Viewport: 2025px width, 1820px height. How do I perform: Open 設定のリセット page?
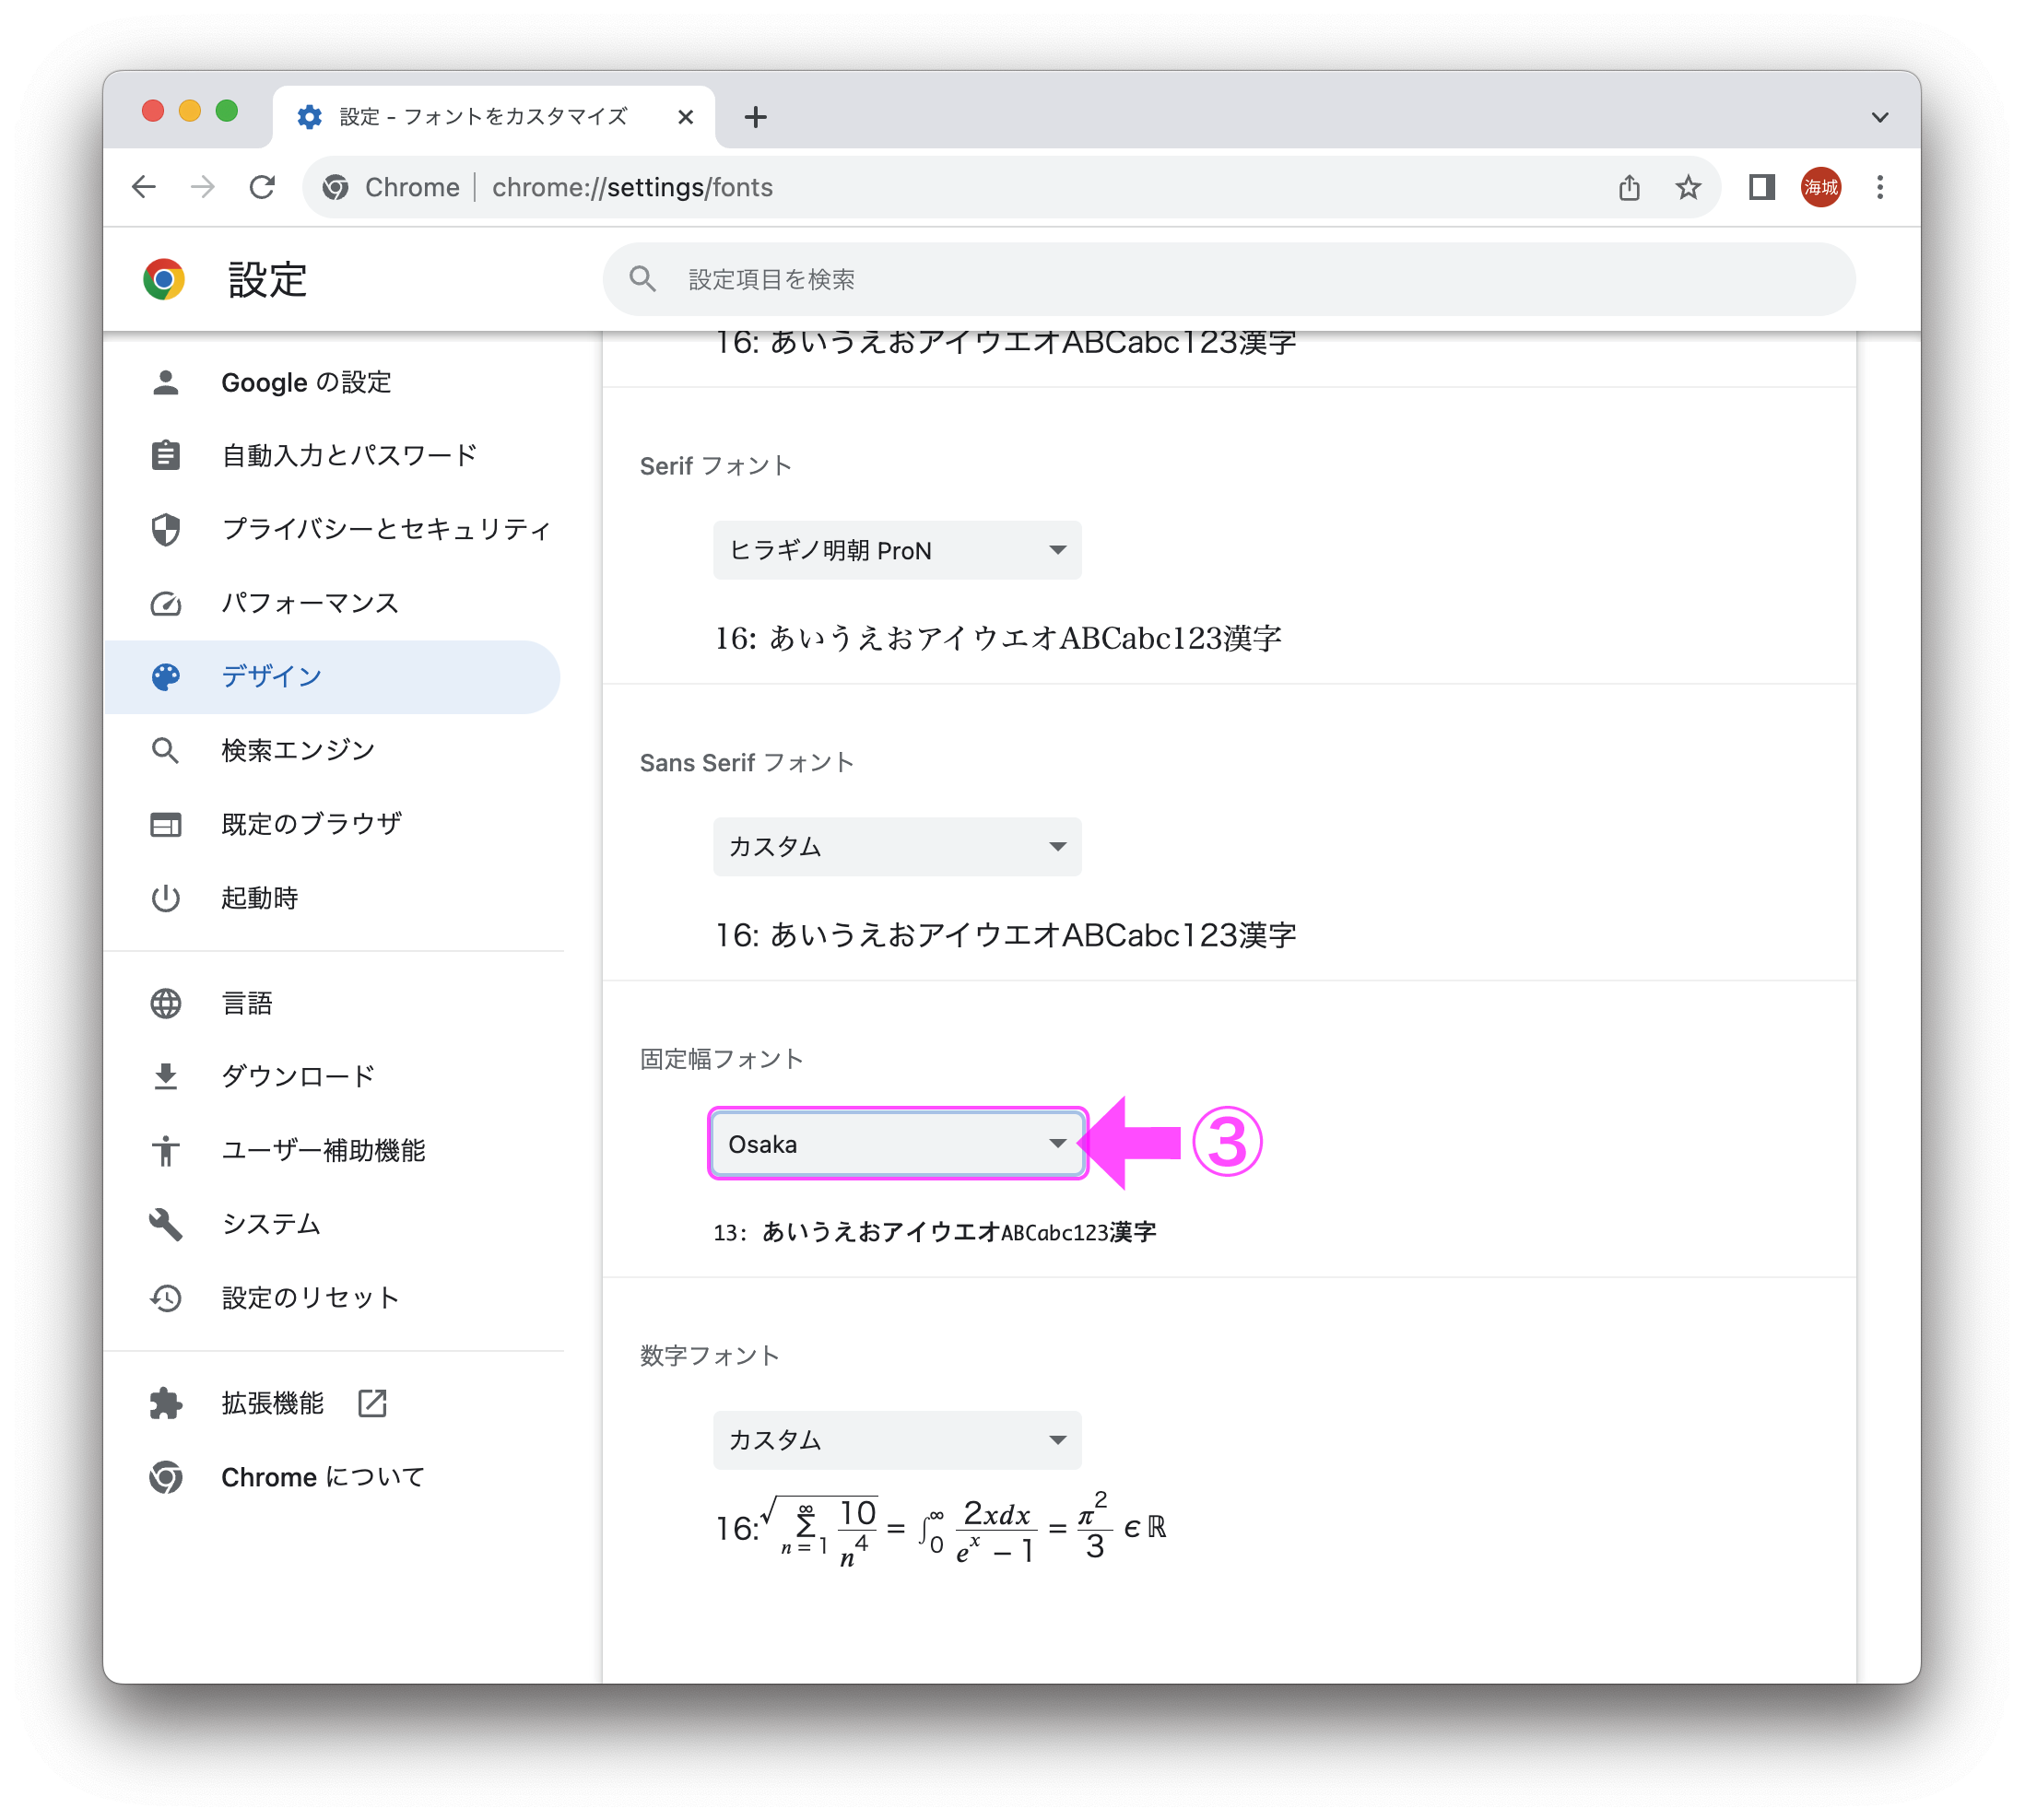point(333,1298)
